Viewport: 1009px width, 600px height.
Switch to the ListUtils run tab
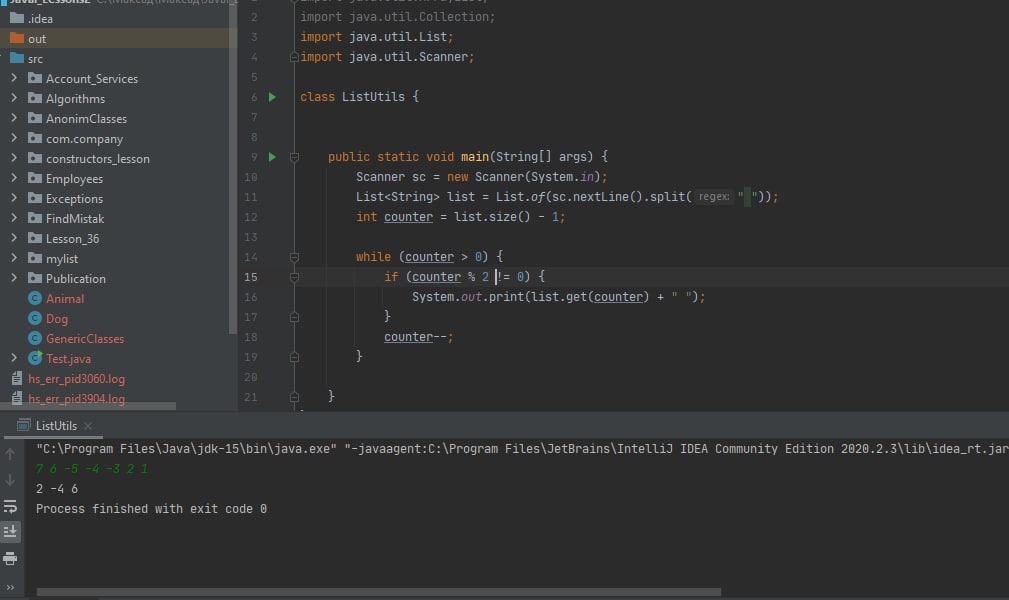56,426
